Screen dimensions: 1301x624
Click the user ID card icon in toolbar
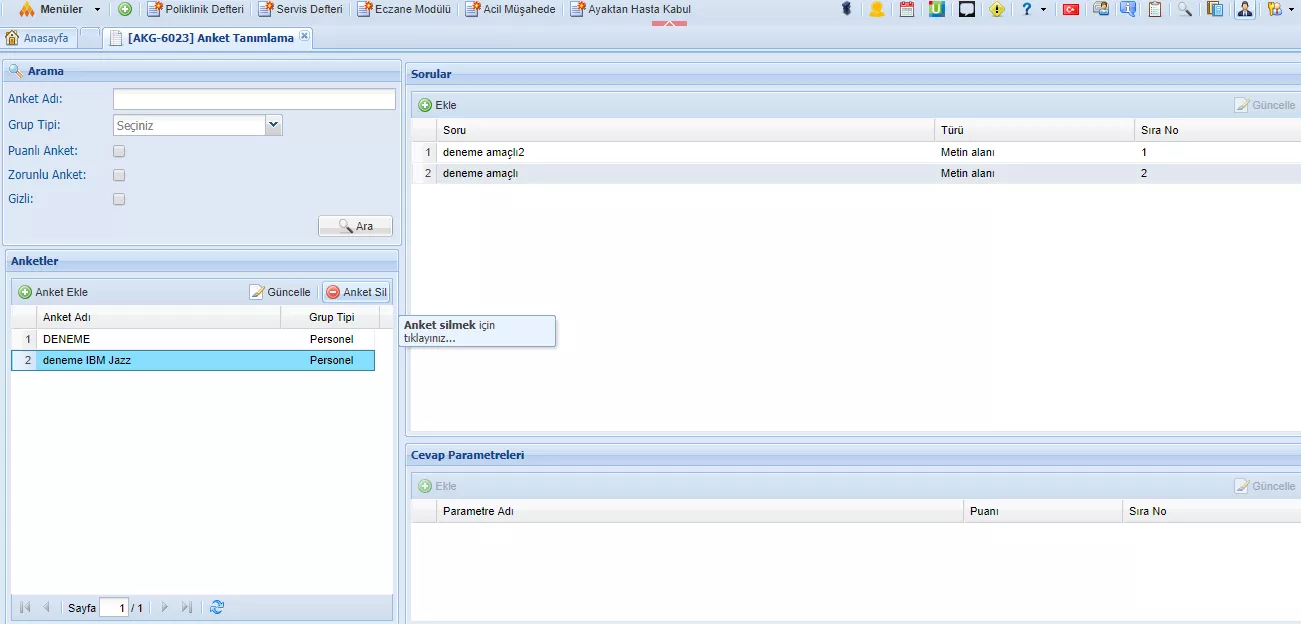(1100, 9)
